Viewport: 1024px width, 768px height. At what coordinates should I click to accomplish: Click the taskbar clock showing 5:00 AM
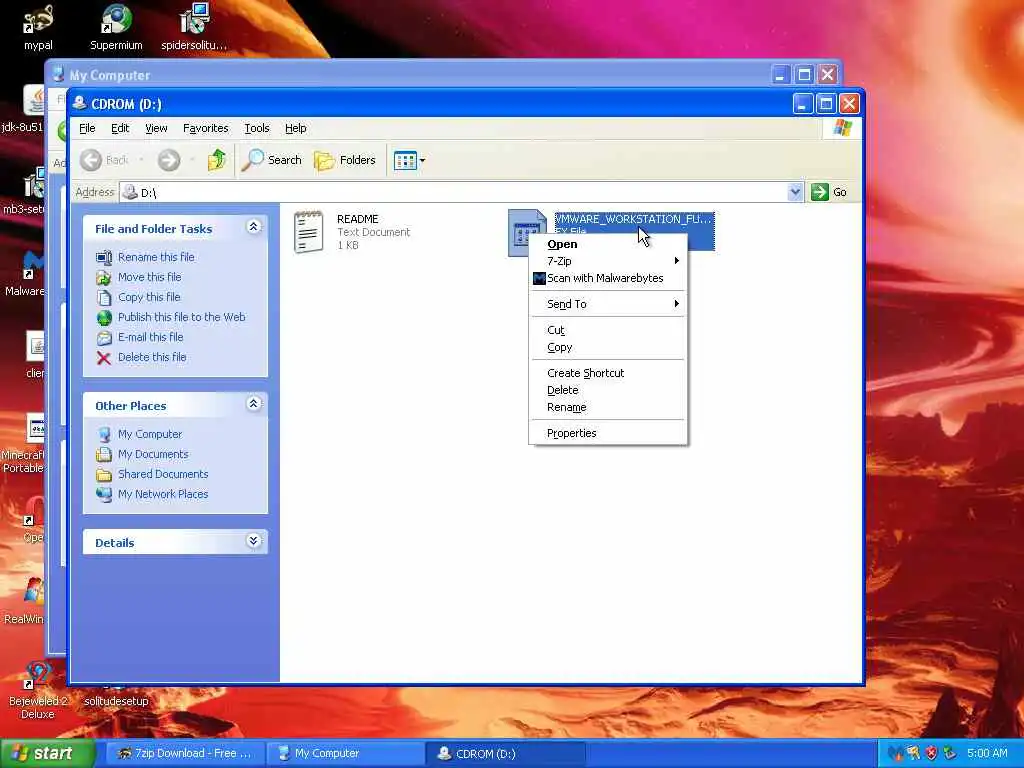pyautogui.click(x=987, y=754)
